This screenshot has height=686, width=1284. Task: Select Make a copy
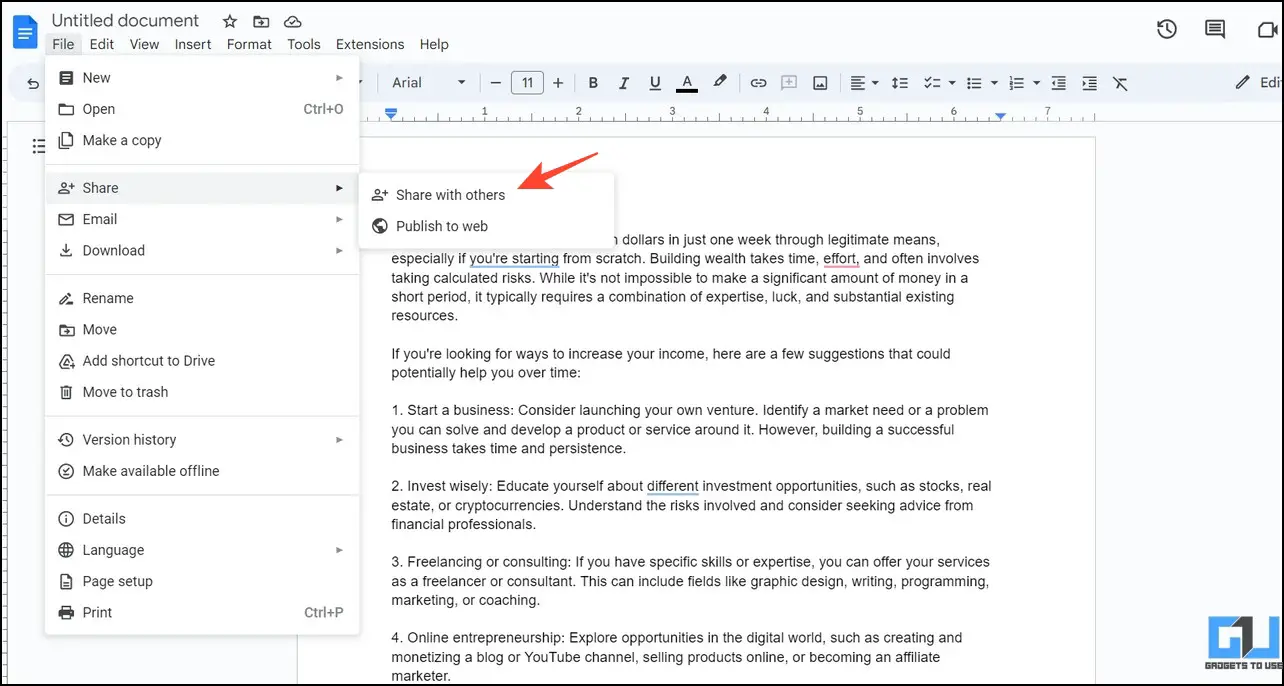pyautogui.click(x=202, y=140)
